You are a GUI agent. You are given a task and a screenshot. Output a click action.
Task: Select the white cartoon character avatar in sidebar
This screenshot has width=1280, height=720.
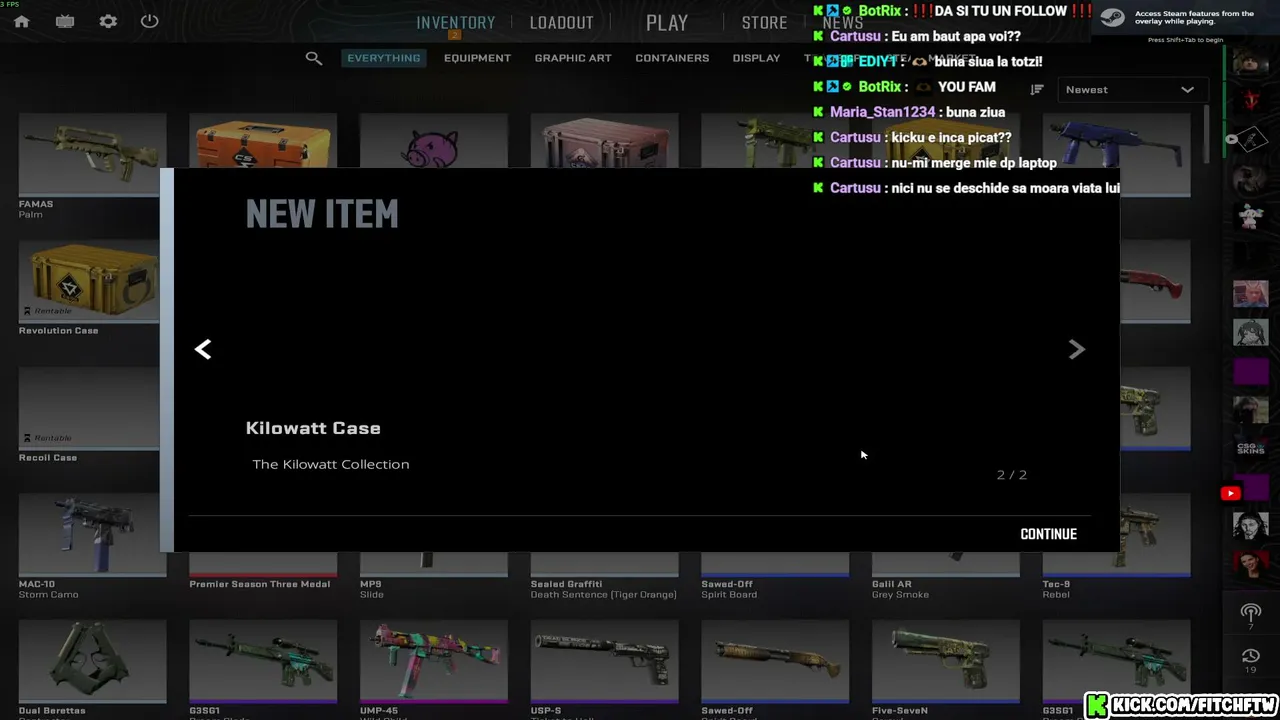coord(1251,217)
